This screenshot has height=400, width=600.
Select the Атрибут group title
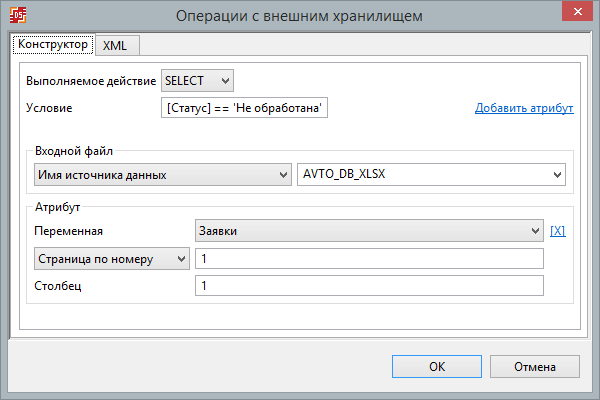57,207
